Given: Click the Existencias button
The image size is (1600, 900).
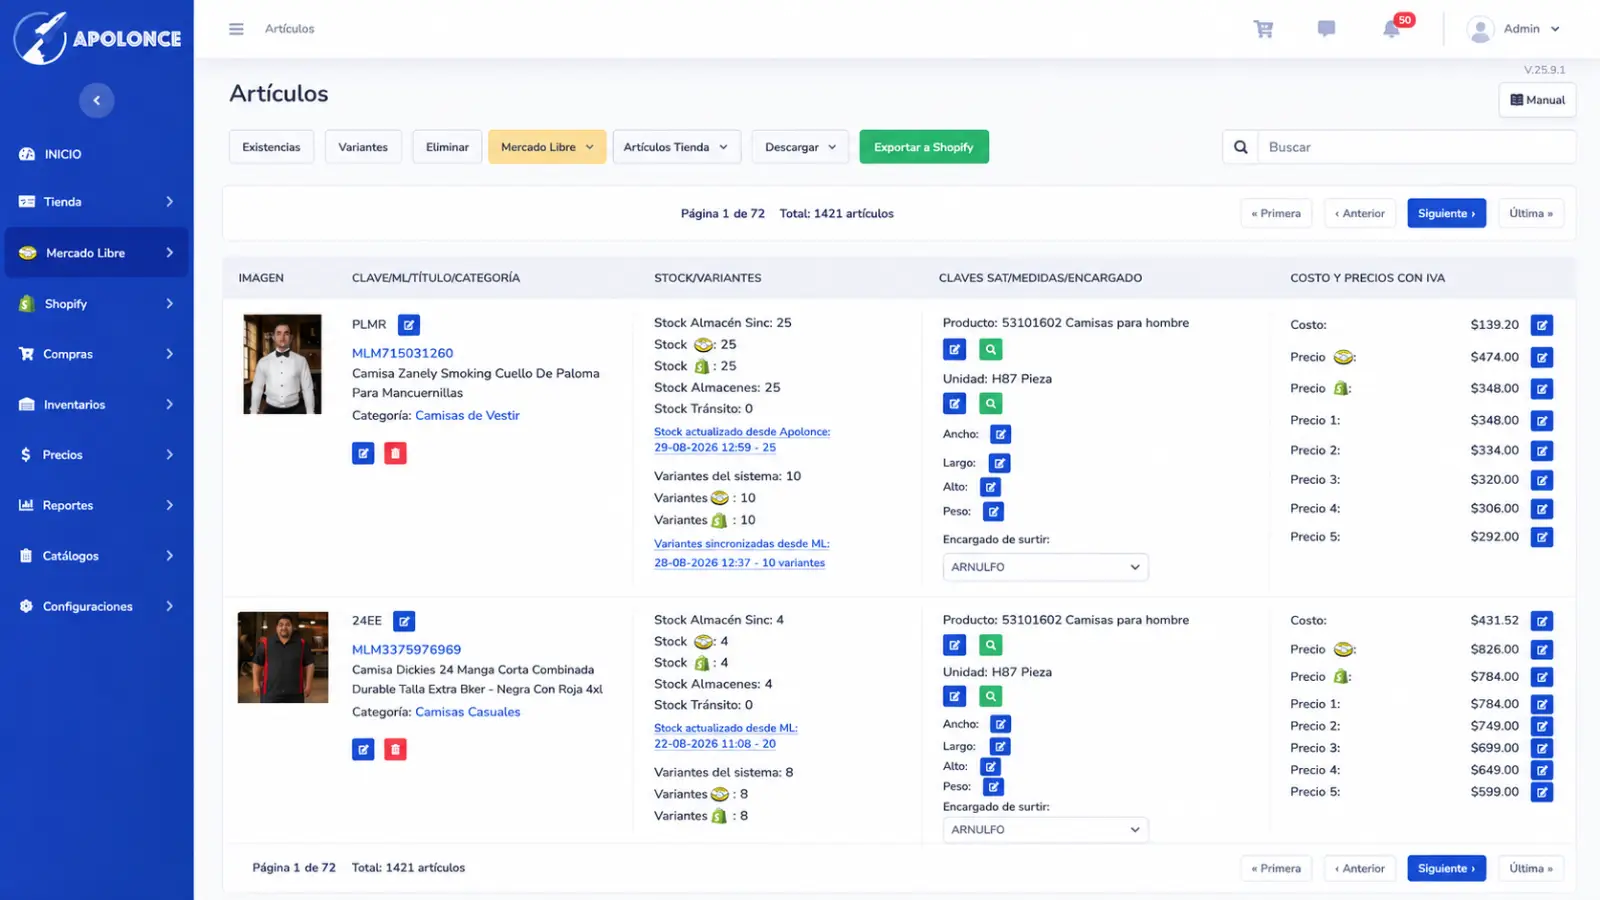Looking at the screenshot, I should 271,147.
